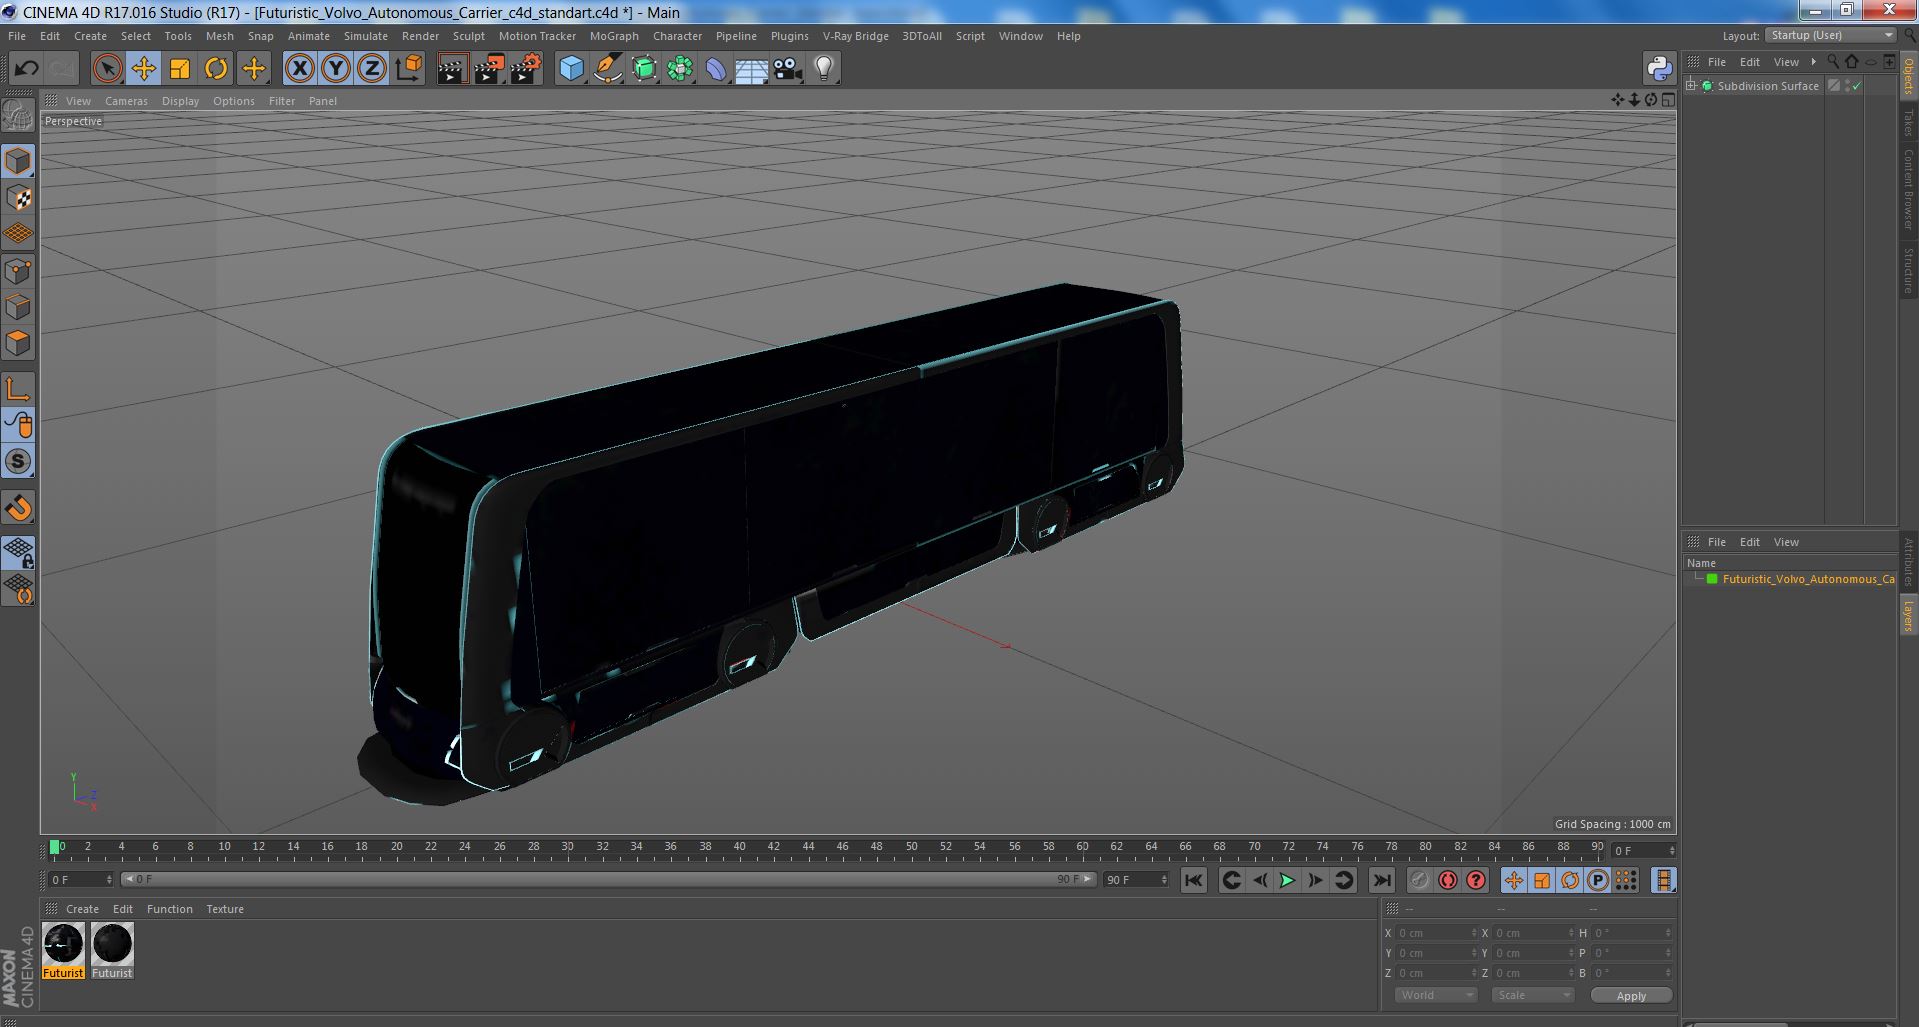Screen dimensions: 1919x1027
Task: Activate the Scale tool
Action: [x=180, y=68]
